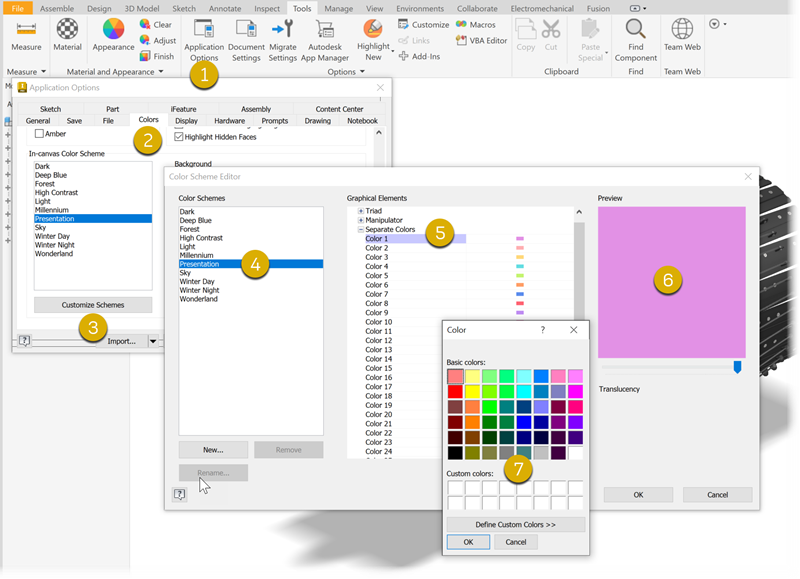Click the Customize Schemes button
Screen dimensions: 800x579
click(x=93, y=305)
